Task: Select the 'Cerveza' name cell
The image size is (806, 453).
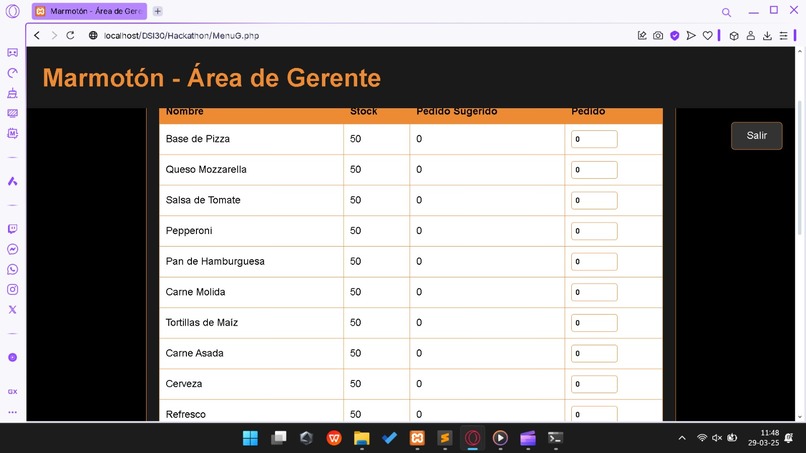Action: coord(251,384)
